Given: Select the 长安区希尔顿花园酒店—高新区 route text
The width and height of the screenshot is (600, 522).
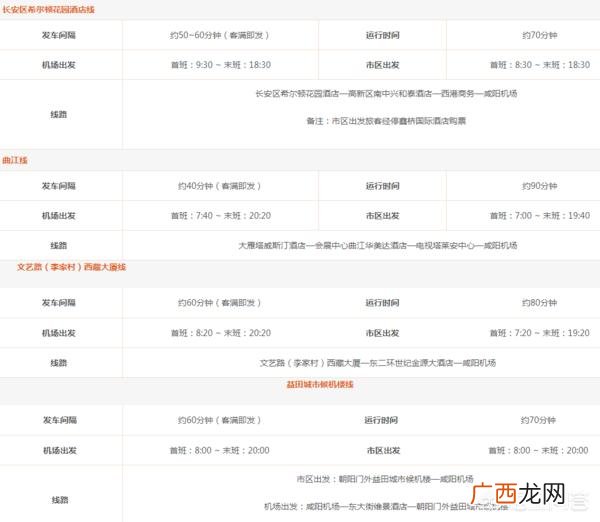Looking at the screenshot, I should pos(386,93).
